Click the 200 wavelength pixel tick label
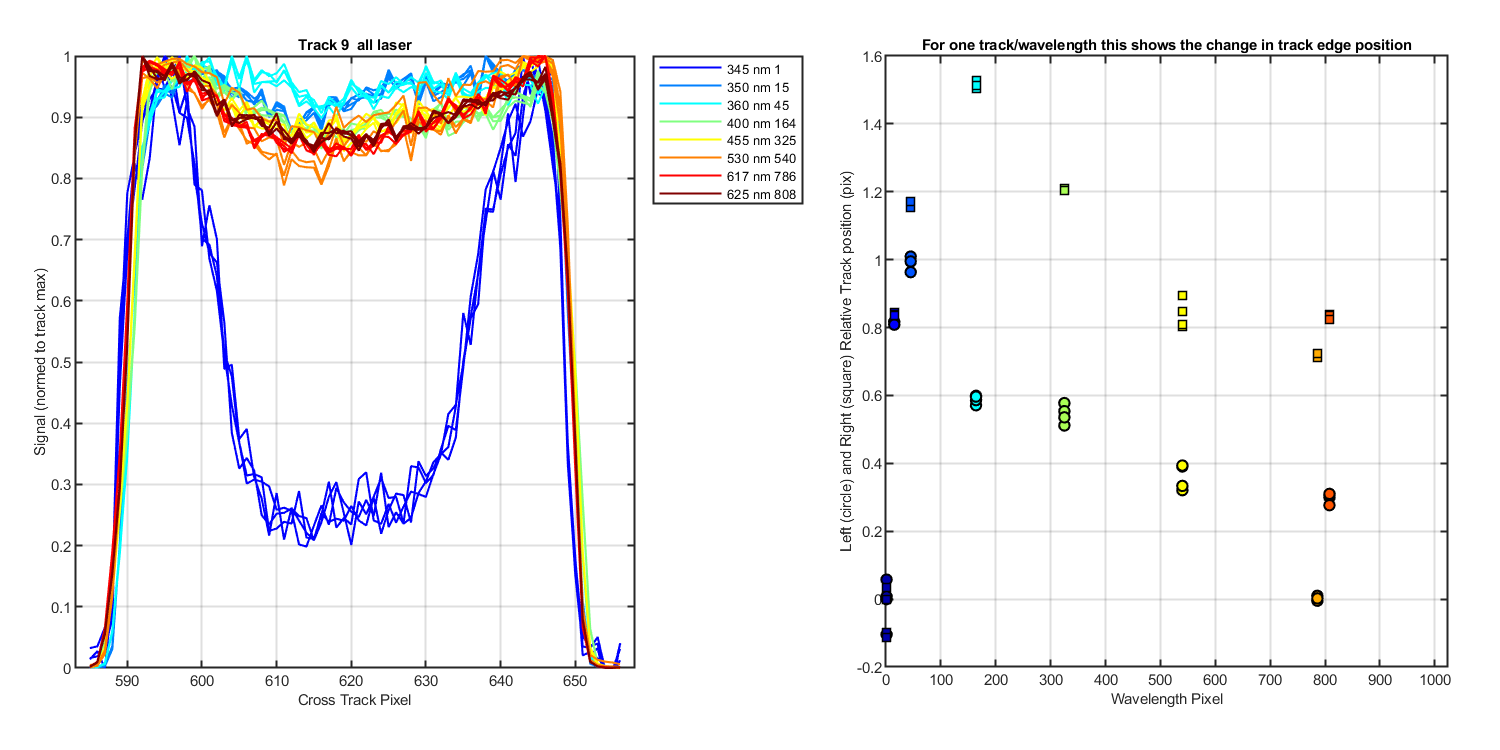 tap(995, 682)
